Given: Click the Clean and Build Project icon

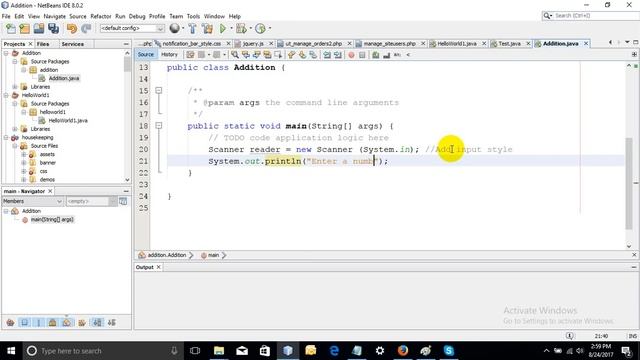Looking at the screenshot, I should tap(207, 29).
